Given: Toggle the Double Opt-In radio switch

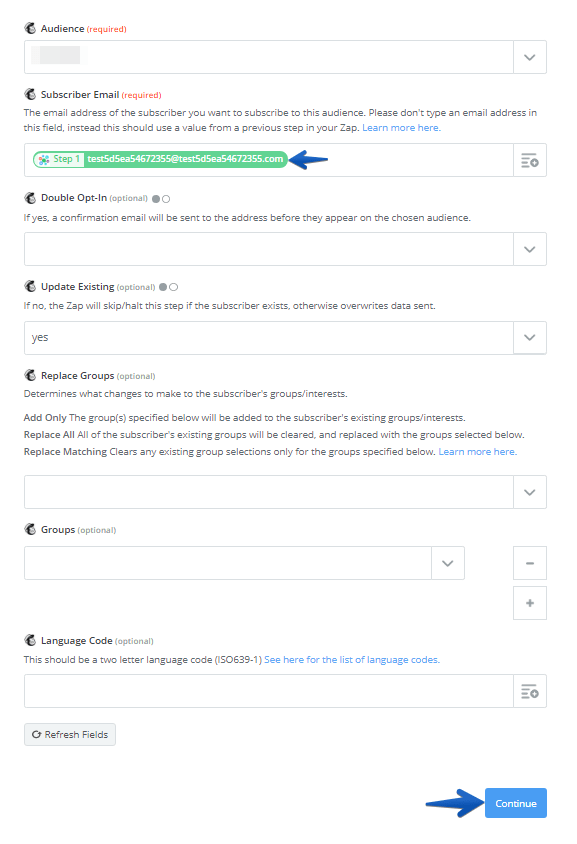Looking at the screenshot, I should pos(161,199).
